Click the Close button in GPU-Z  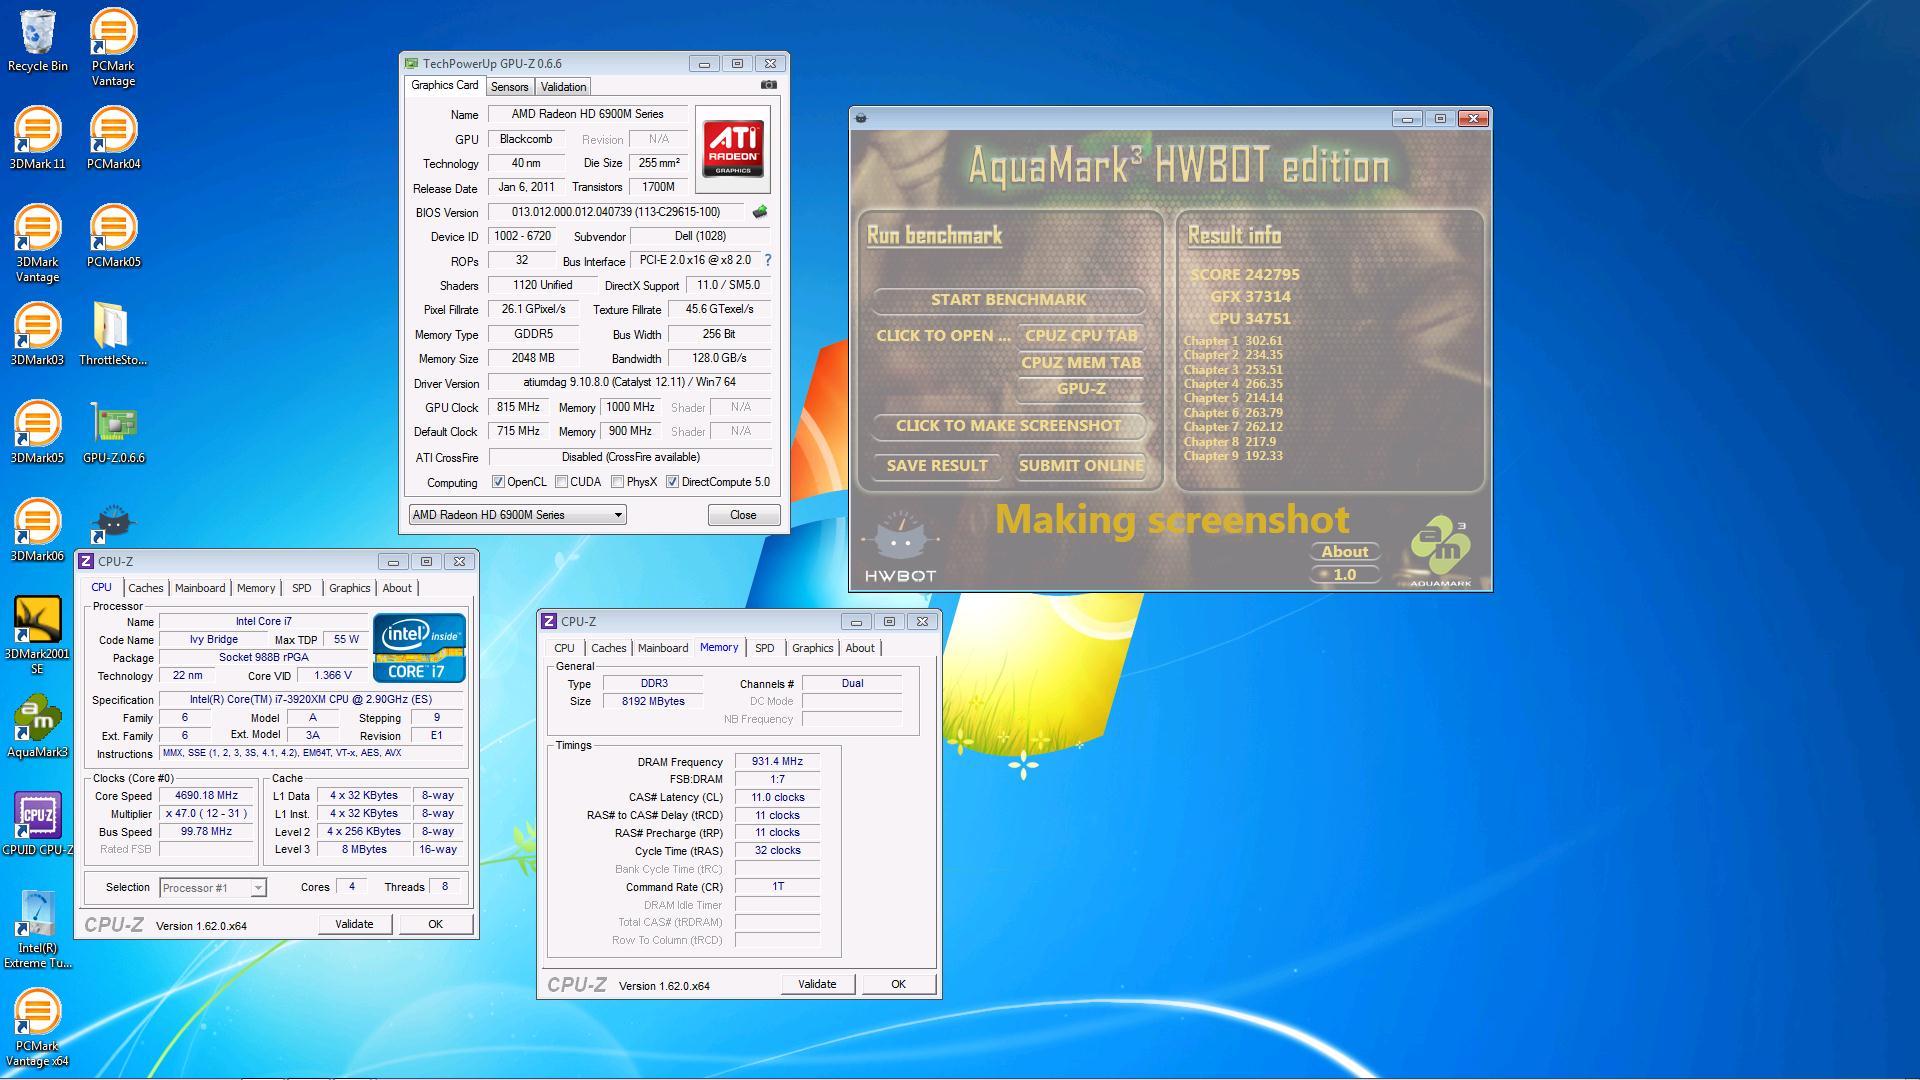point(743,515)
